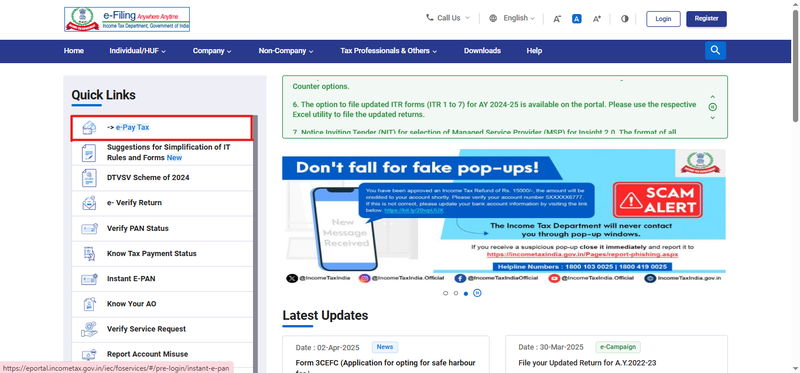Decrease font size with A- icon

[x=557, y=19]
